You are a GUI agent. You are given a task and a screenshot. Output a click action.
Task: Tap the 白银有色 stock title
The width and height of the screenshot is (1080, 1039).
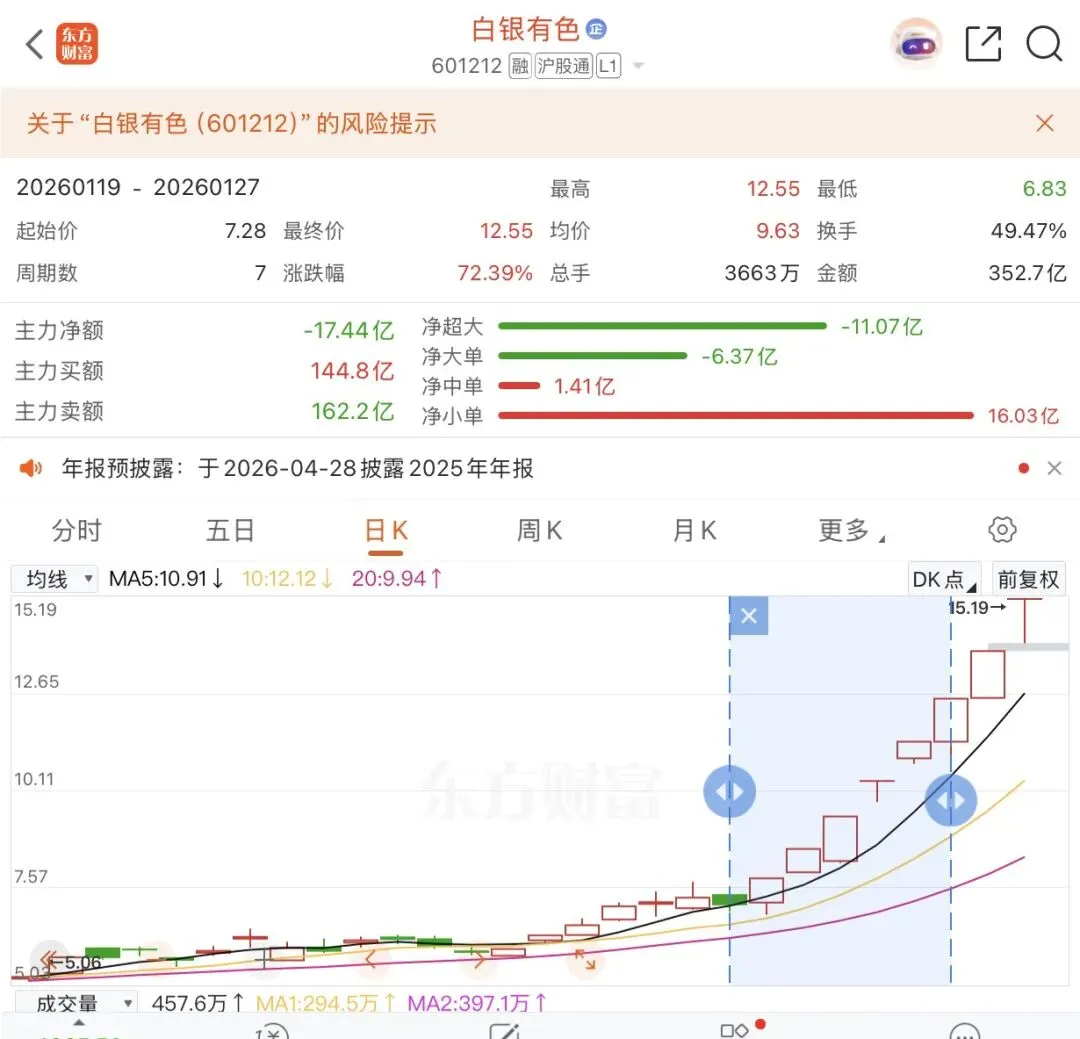(526, 29)
